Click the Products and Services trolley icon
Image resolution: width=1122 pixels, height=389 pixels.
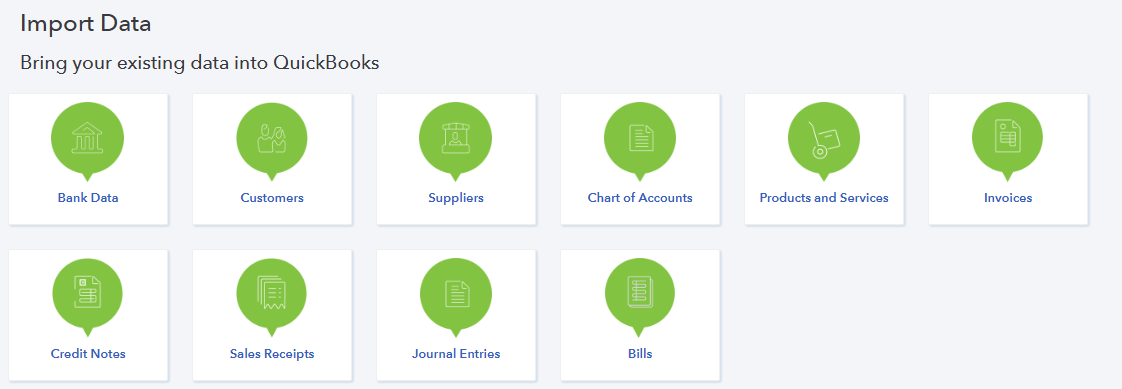[x=824, y=138]
